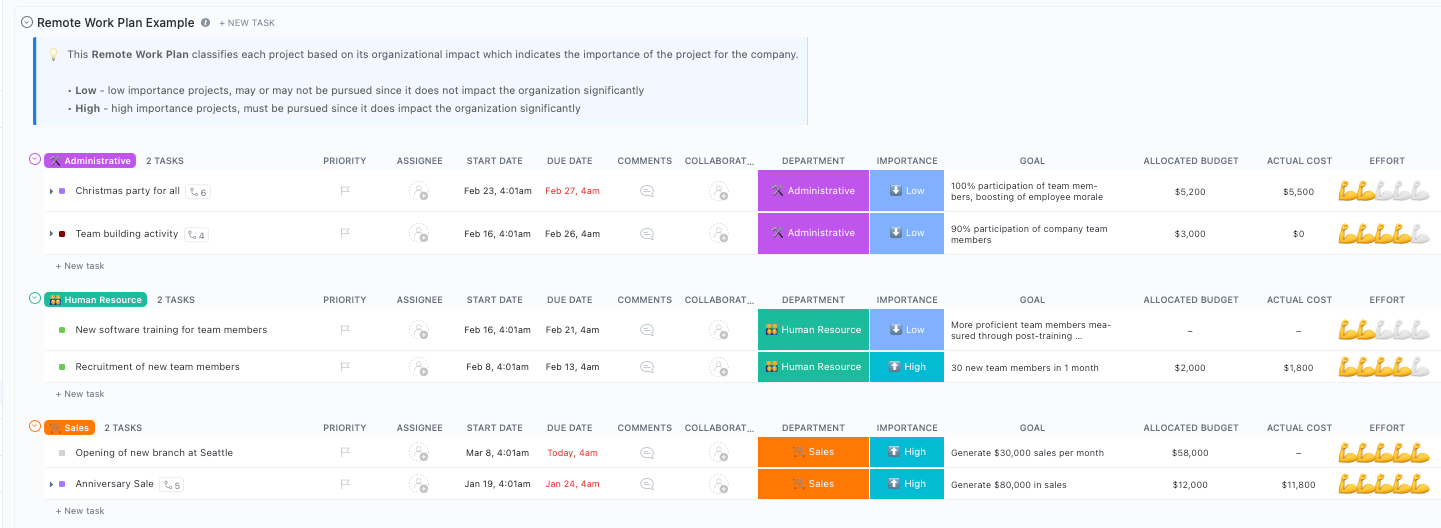This screenshot has height=528, width=1441.
Task: Click priority flag for Opening of new branch
Action: coord(345,452)
